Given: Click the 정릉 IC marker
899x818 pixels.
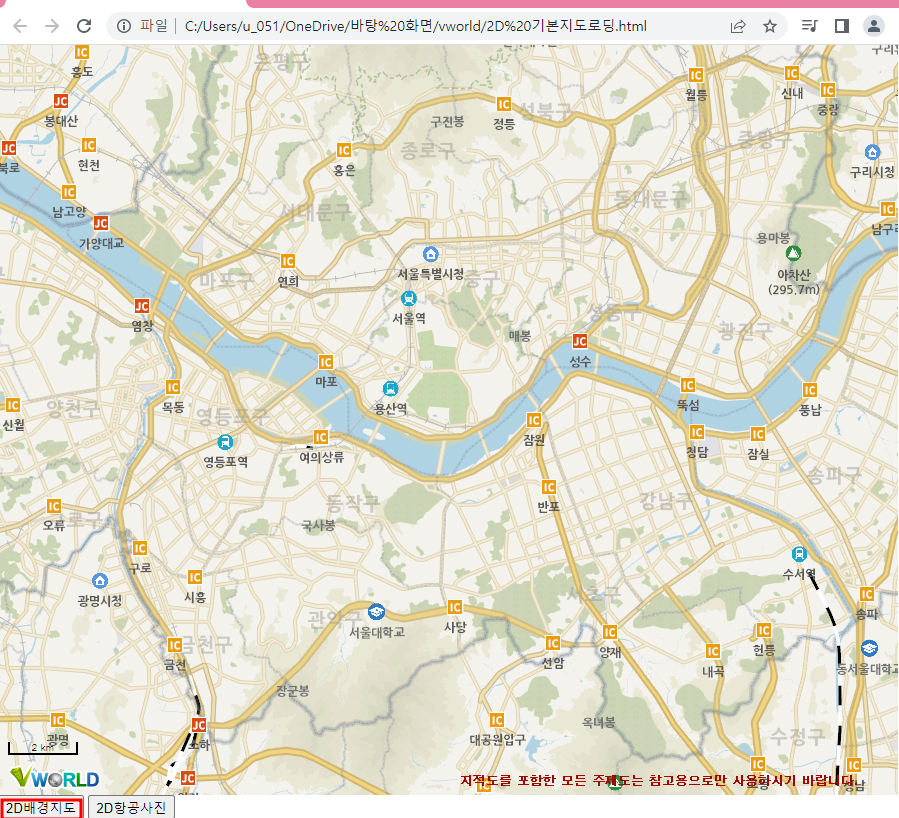Looking at the screenshot, I should [503, 104].
